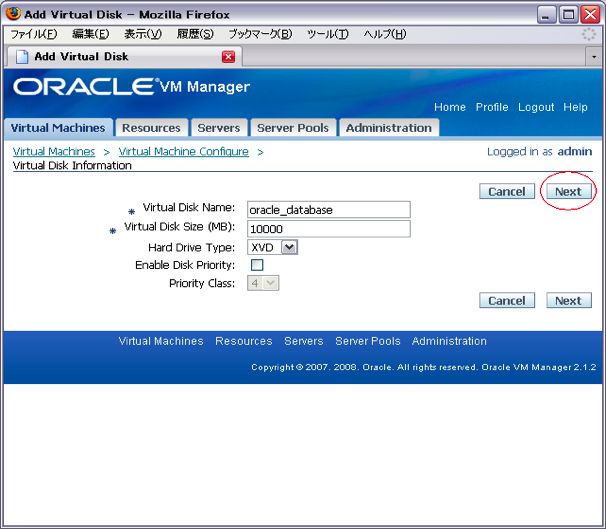Open the 編集(E) menu
The height and width of the screenshot is (529, 606).
coord(91,34)
